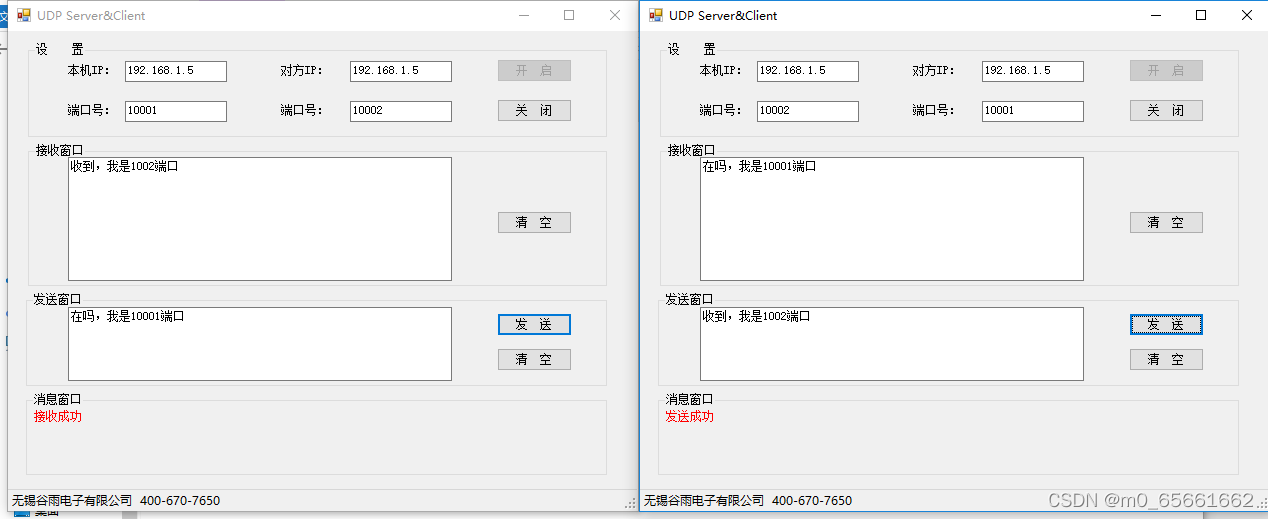The width and height of the screenshot is (1268, 519).
Task: Click 本机IP field in left window
Action: pyautogui.click(x=176, y=71)
